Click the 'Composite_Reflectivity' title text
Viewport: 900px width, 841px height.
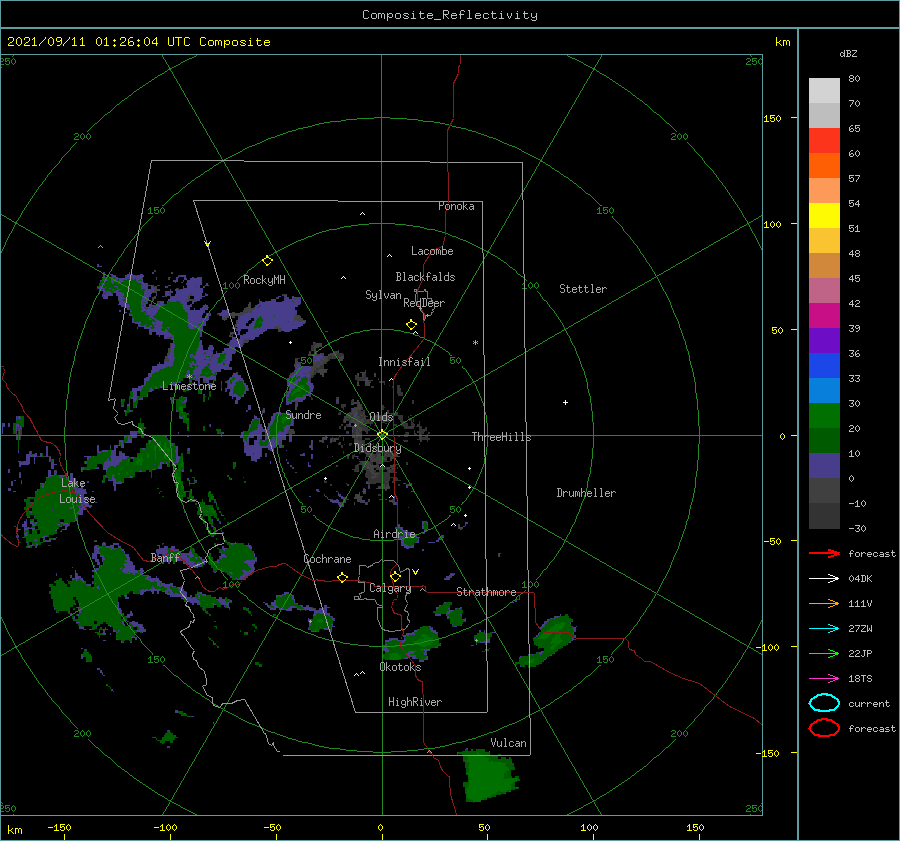(450, 15)
